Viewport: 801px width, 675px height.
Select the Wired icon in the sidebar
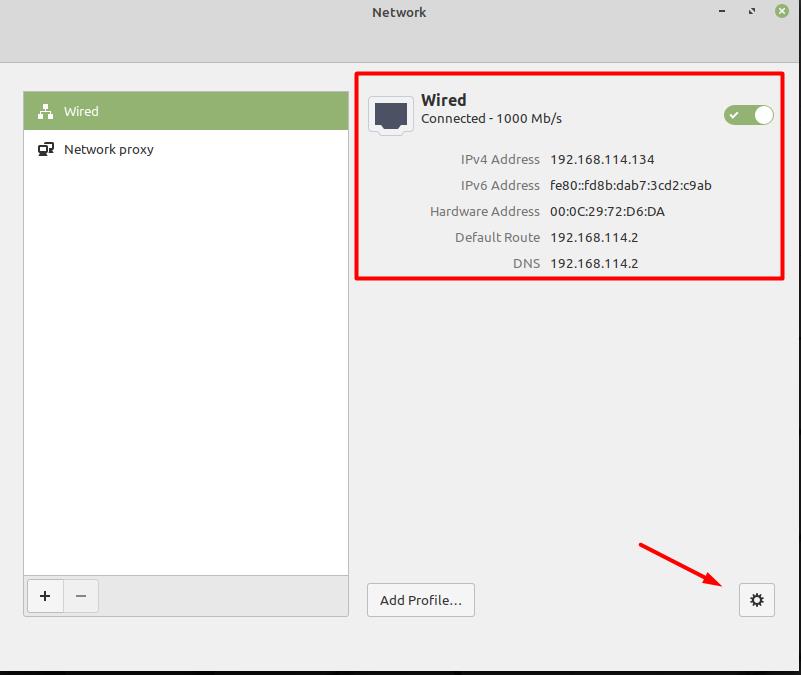pos(45,111)
